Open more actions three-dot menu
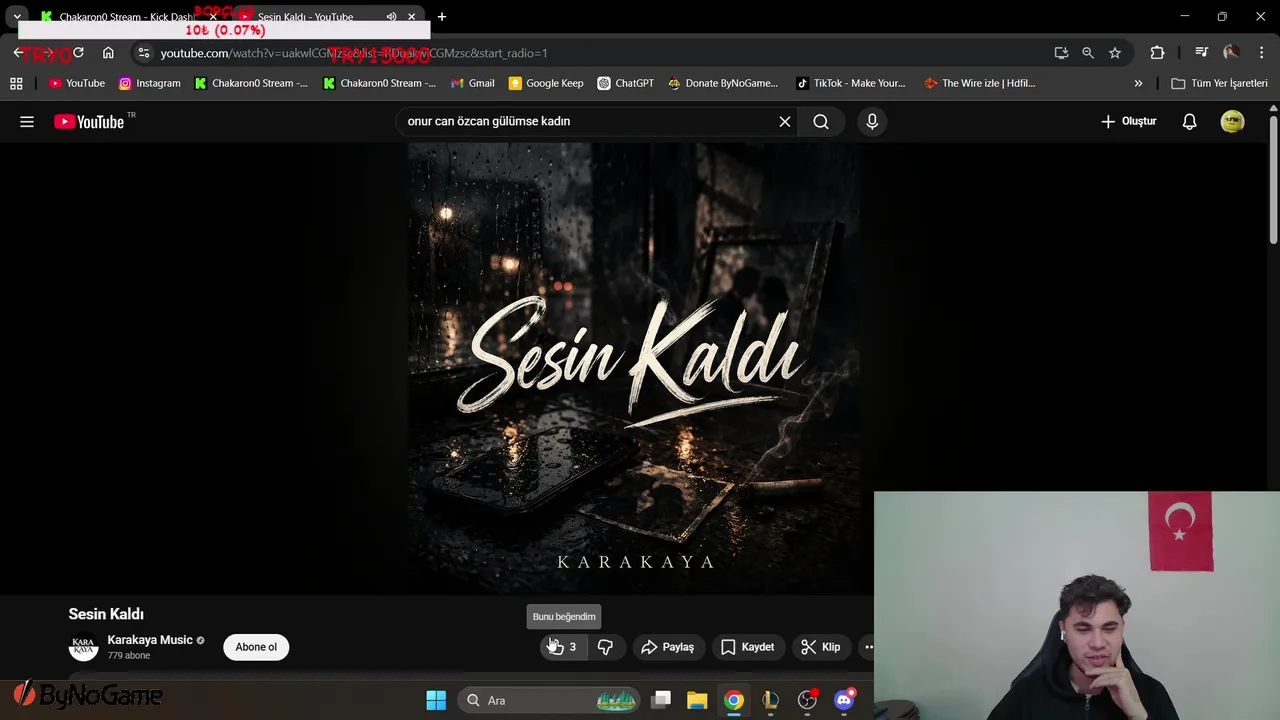 point(868,647)
